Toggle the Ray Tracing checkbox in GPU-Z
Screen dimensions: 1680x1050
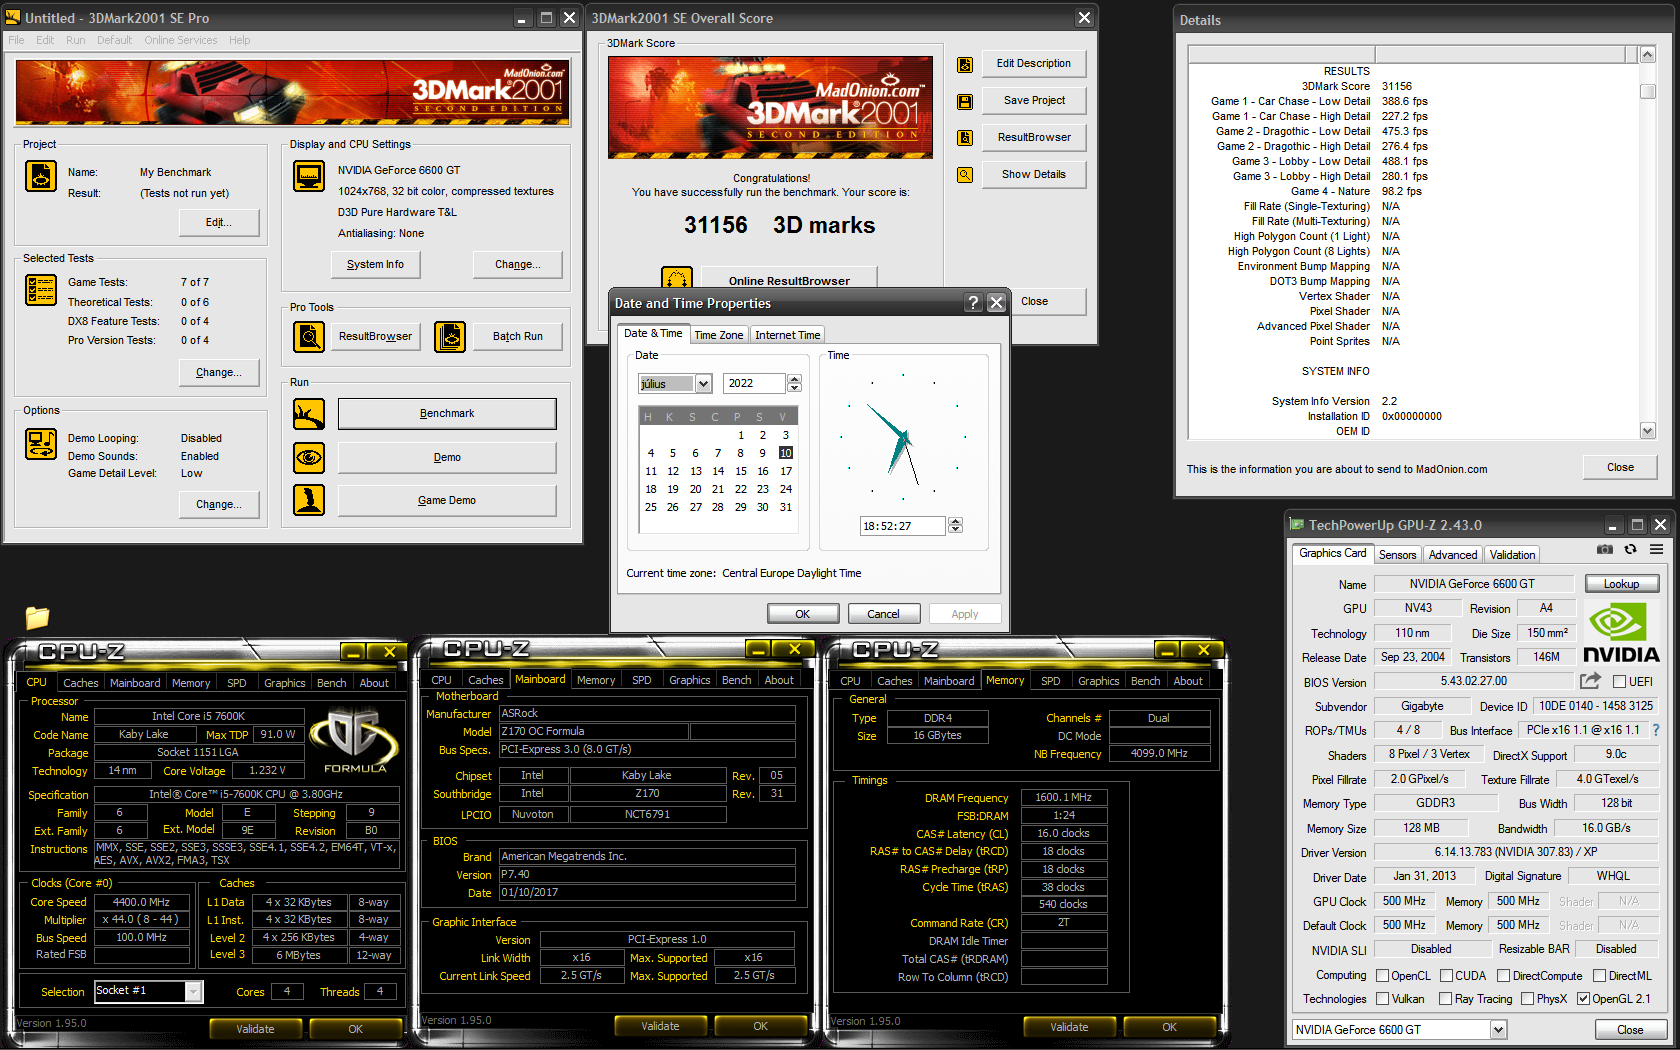1445,999
